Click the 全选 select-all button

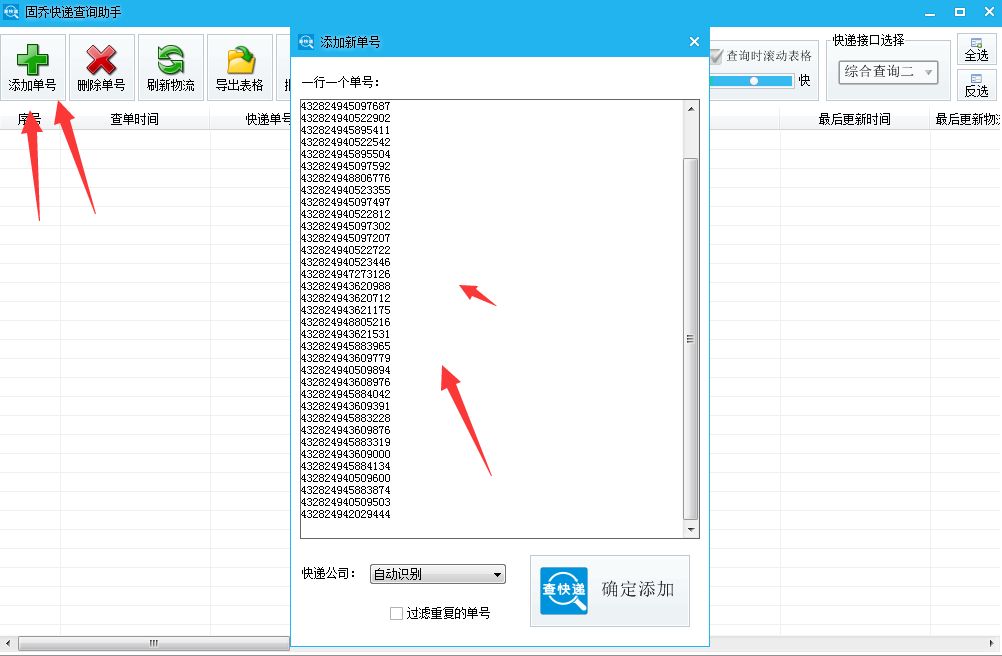coord(976,49)
